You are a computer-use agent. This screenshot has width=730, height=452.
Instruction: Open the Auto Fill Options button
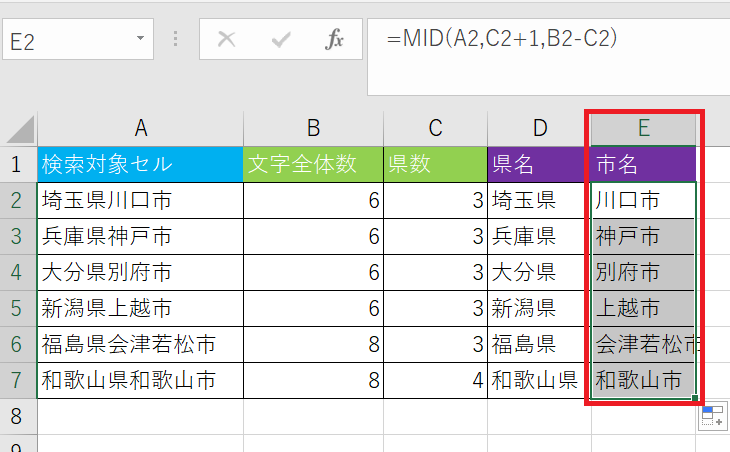(x=713, y=417)
